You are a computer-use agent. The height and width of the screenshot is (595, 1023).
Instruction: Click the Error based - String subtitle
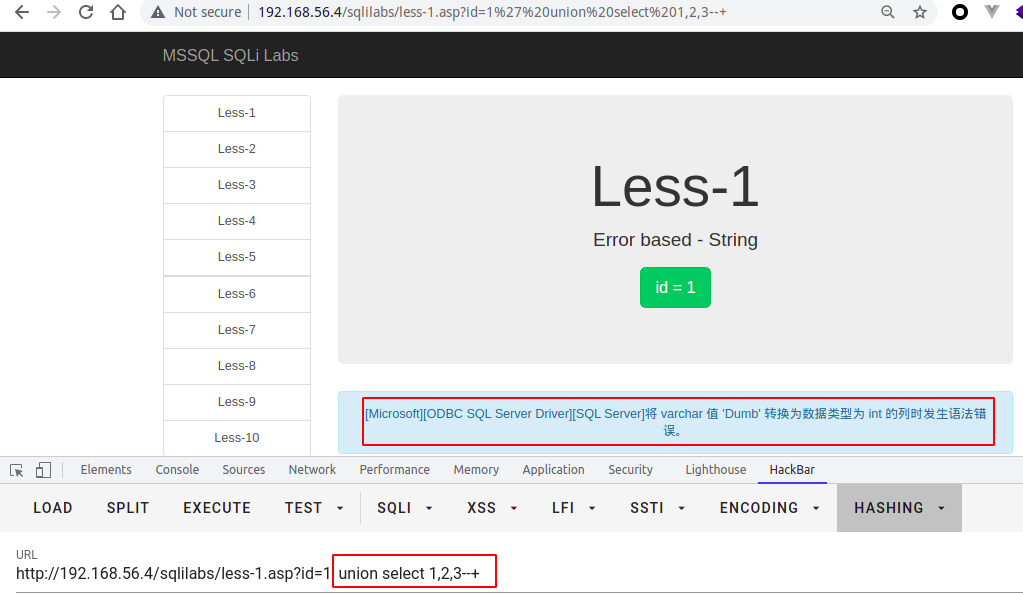(x=675, y=239)
